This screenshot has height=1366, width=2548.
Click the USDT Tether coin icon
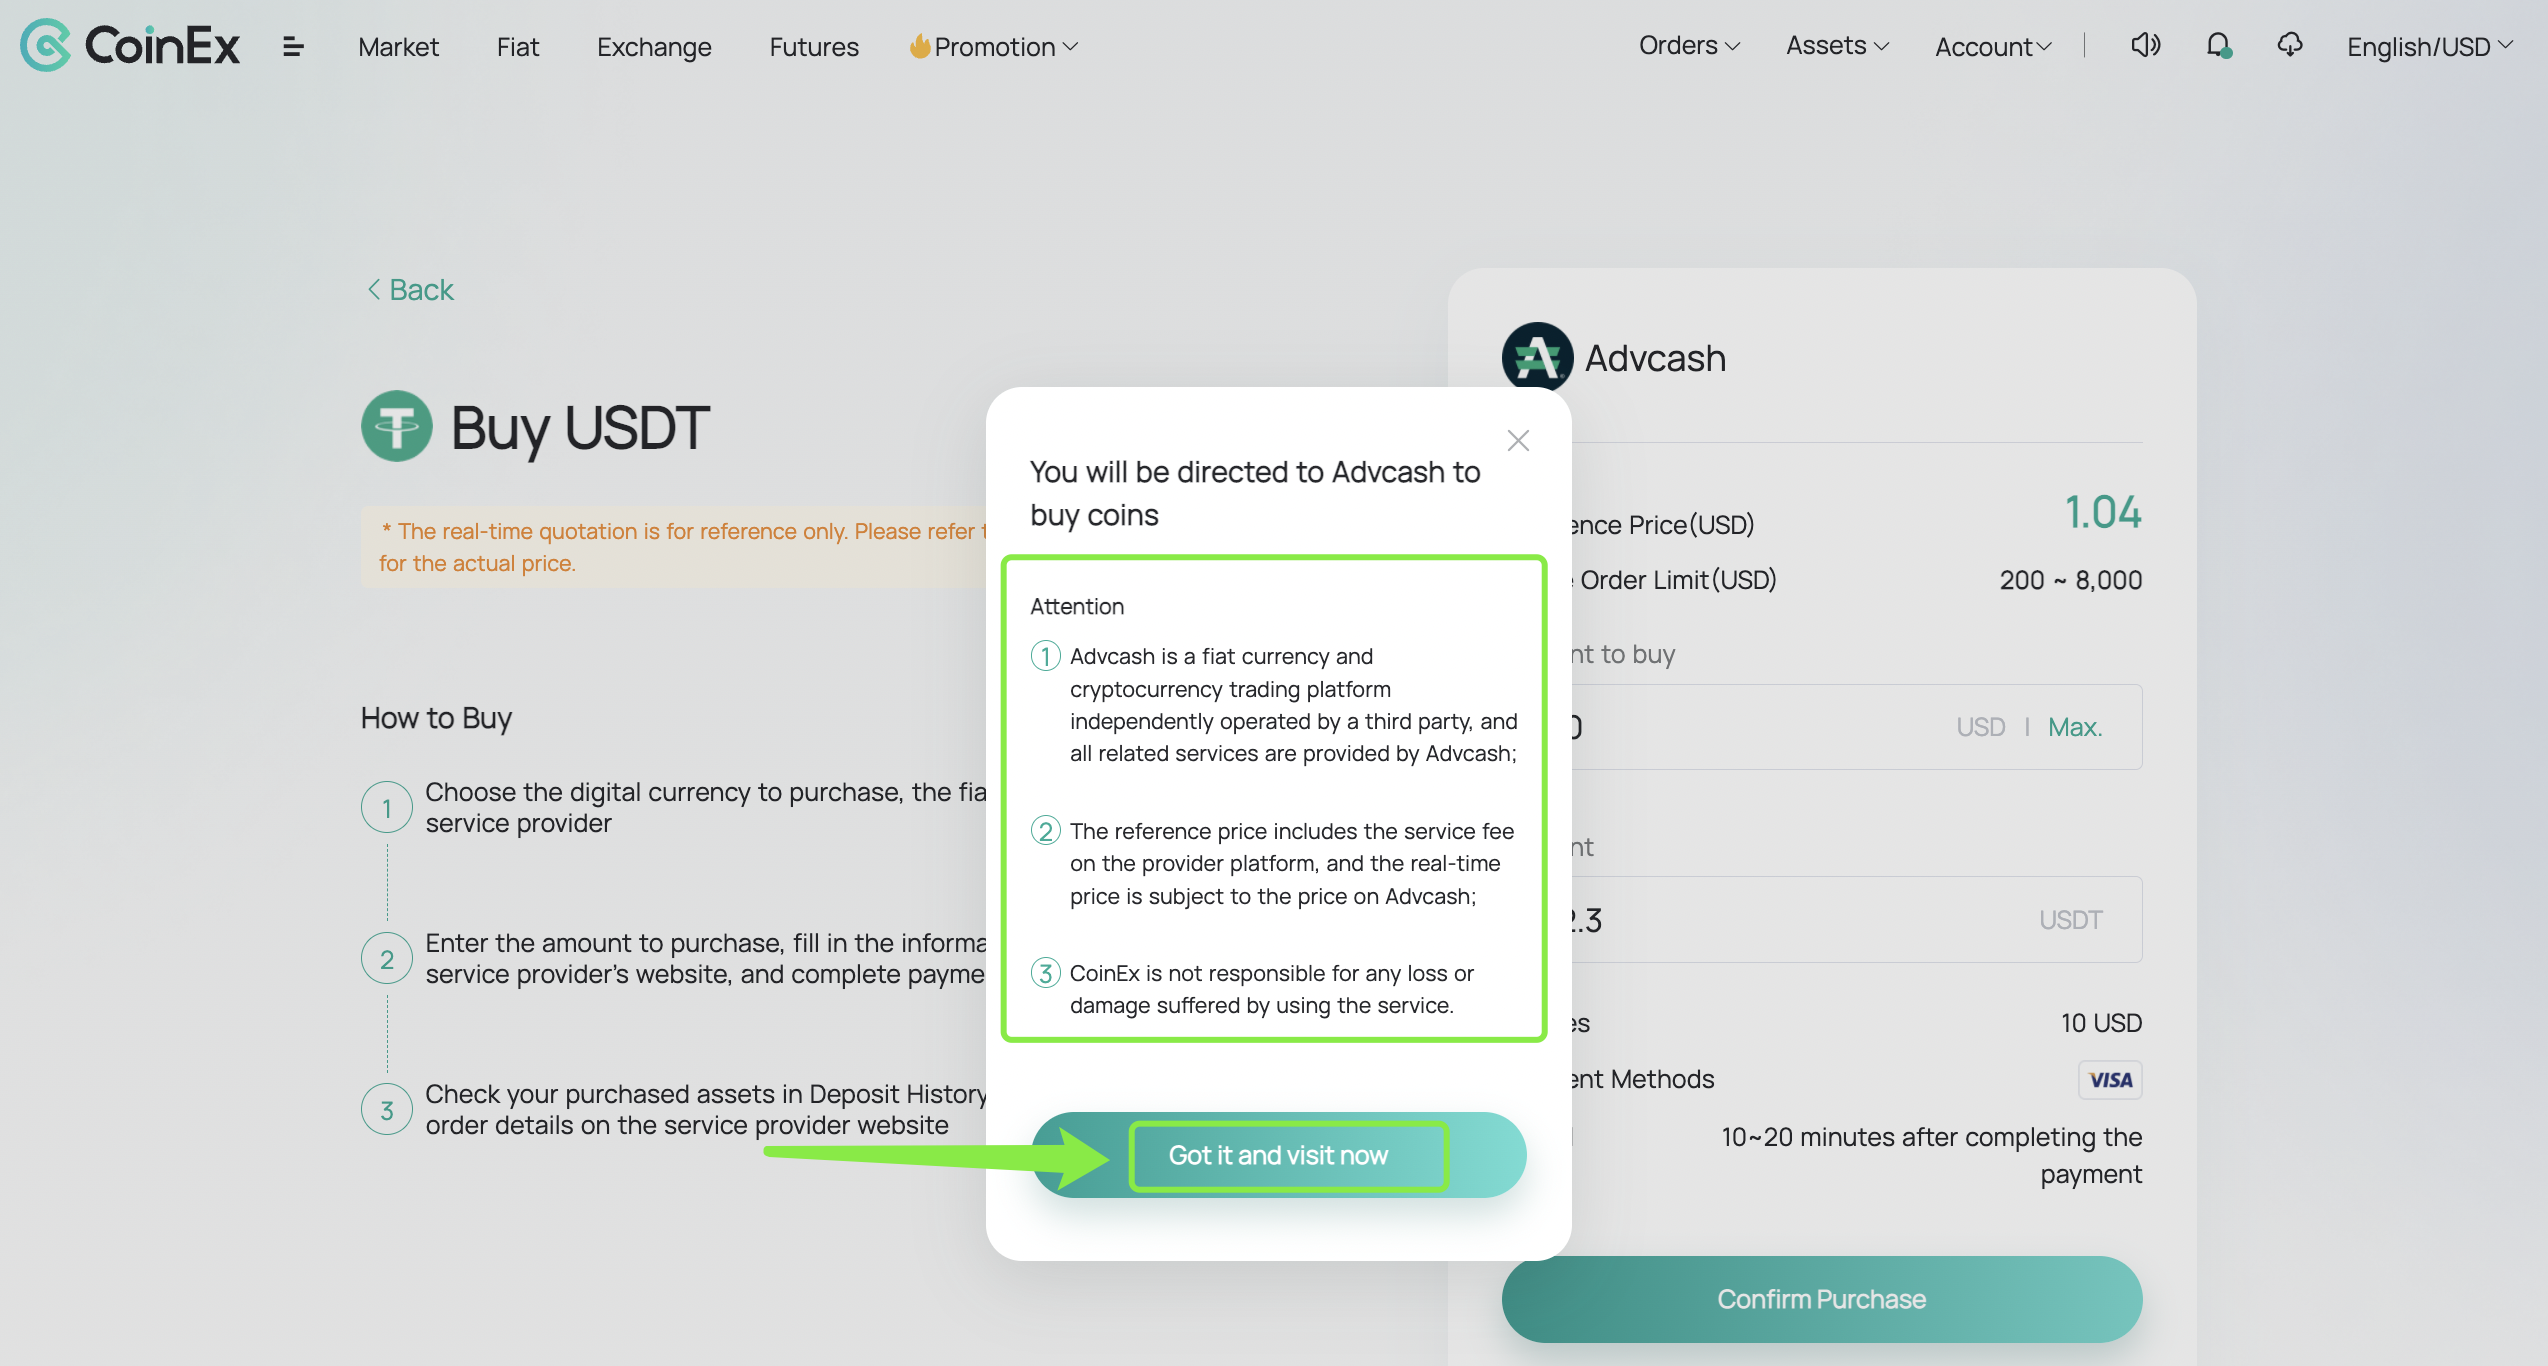click(397, 426)
